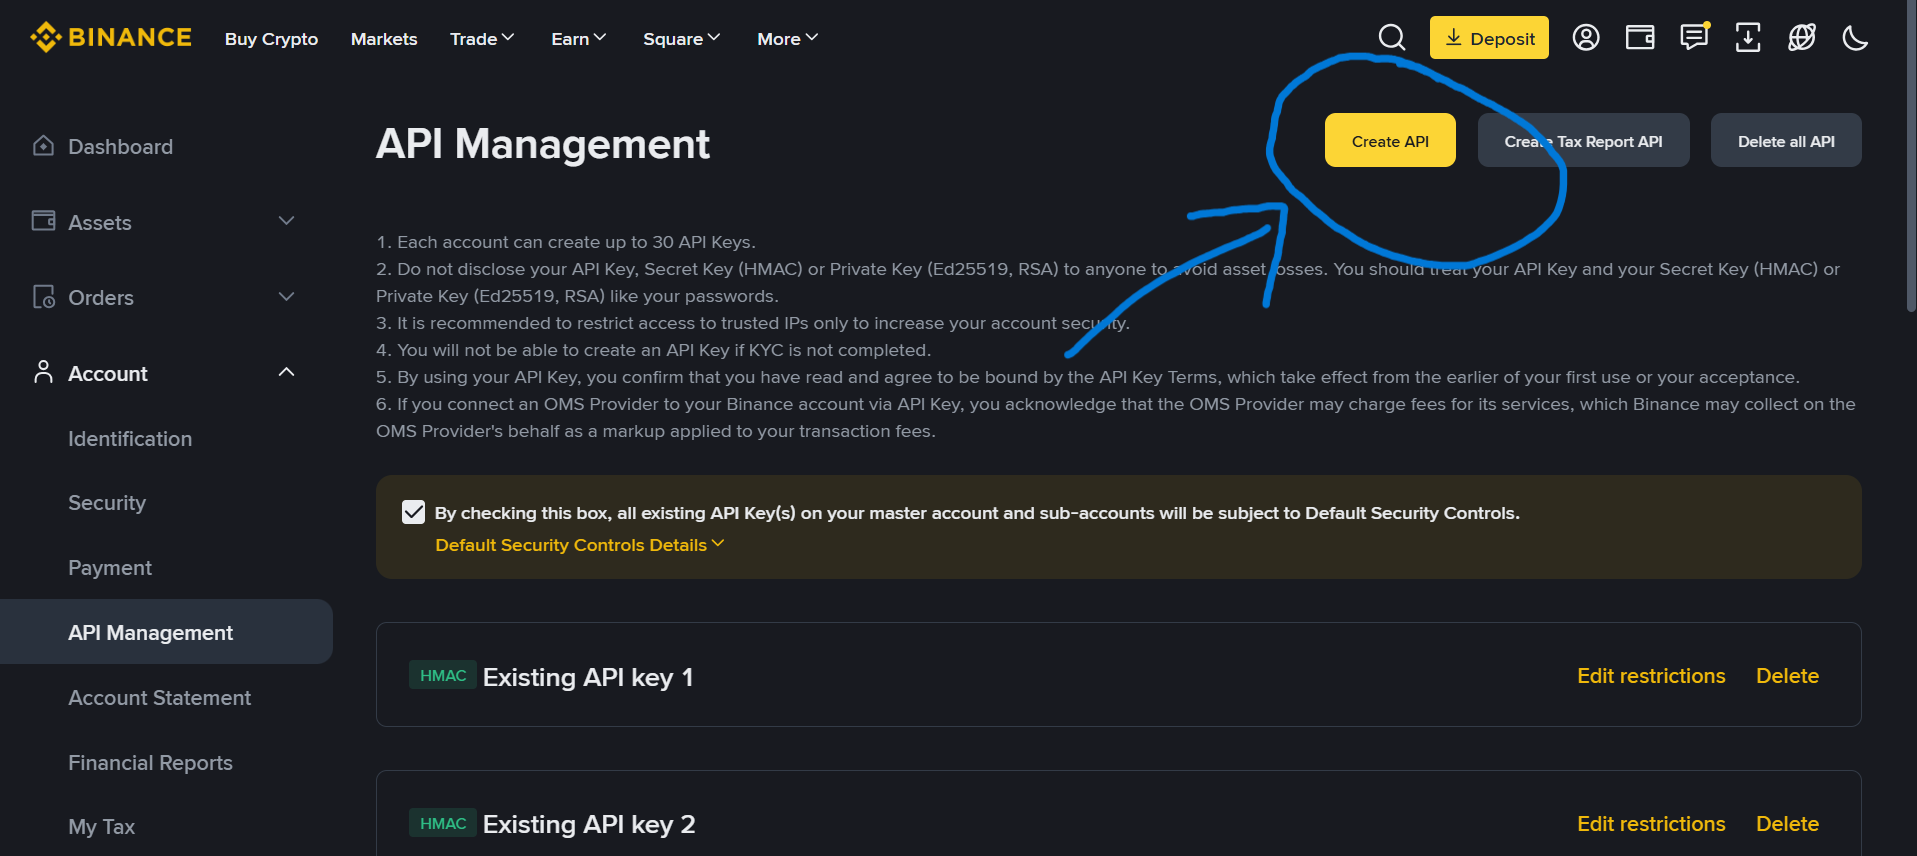This screenshot has width=1917, height=856.
Task: Click the Existing API key 1 title
Action: pos(588,677)
